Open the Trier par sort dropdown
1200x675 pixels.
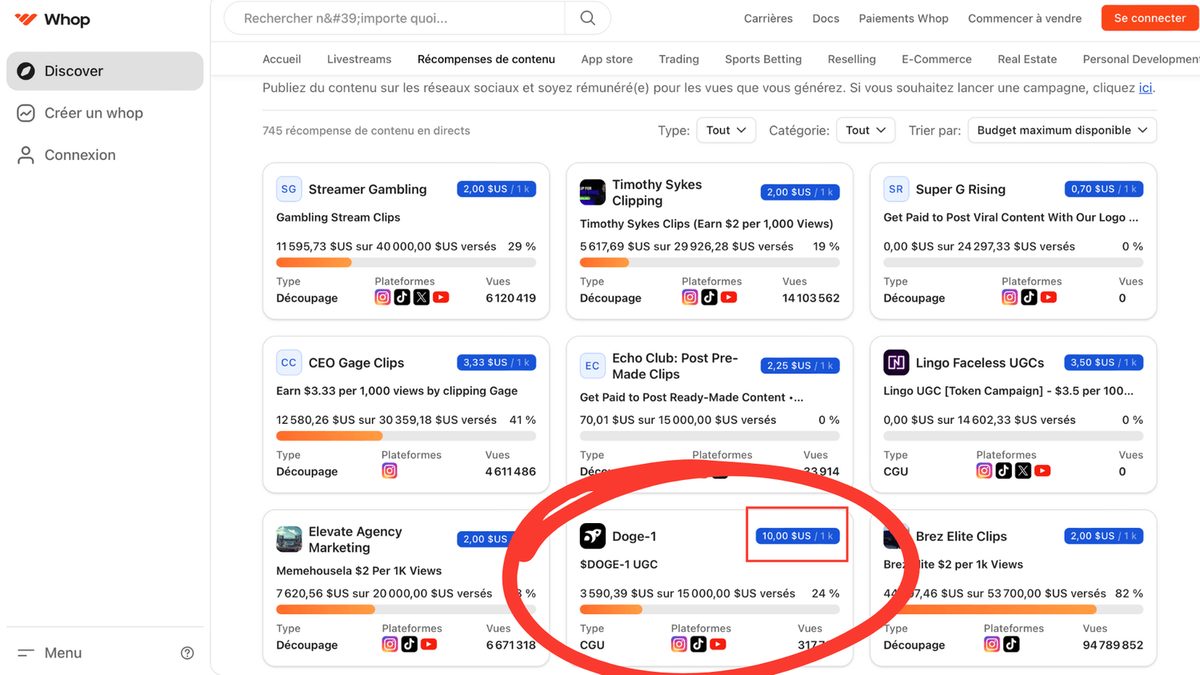1062,130
